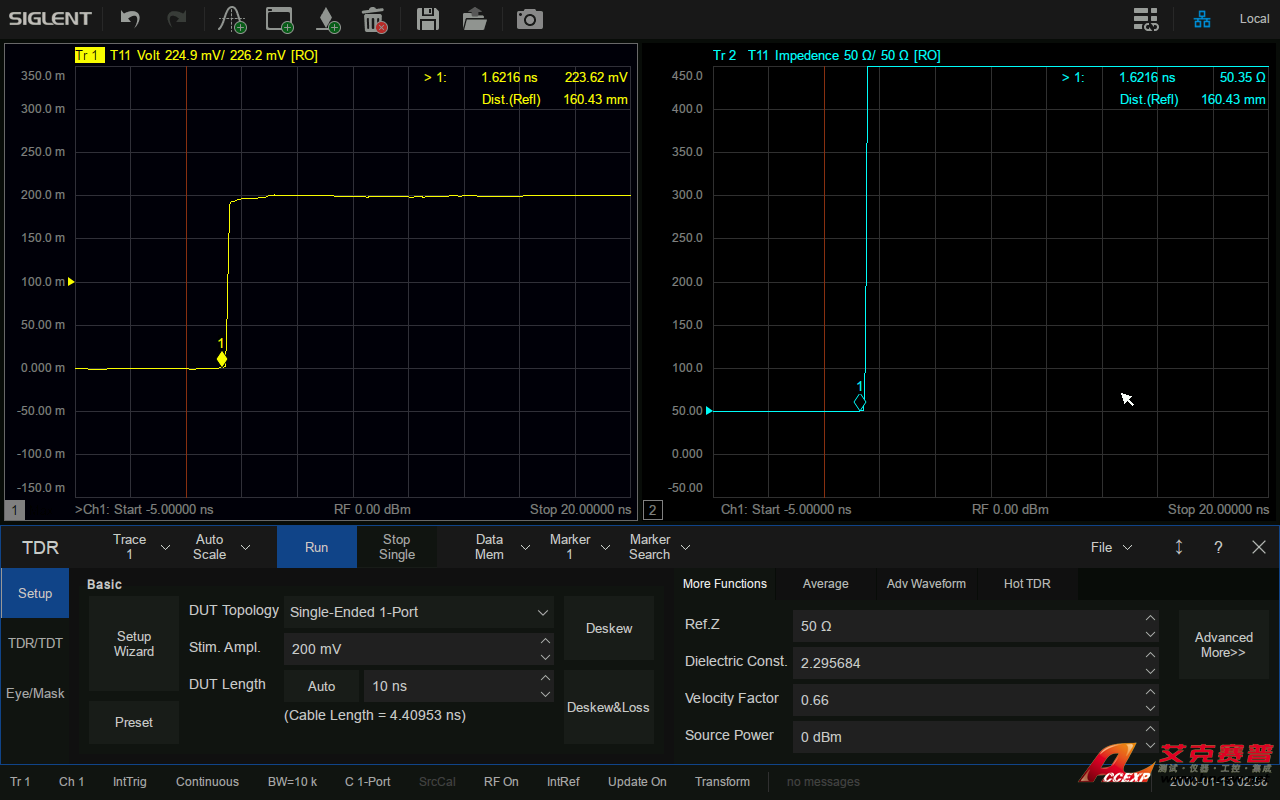Increase the Stim. Ampl. value with up arrow
1280x800 pixels.
coord(545,641)
